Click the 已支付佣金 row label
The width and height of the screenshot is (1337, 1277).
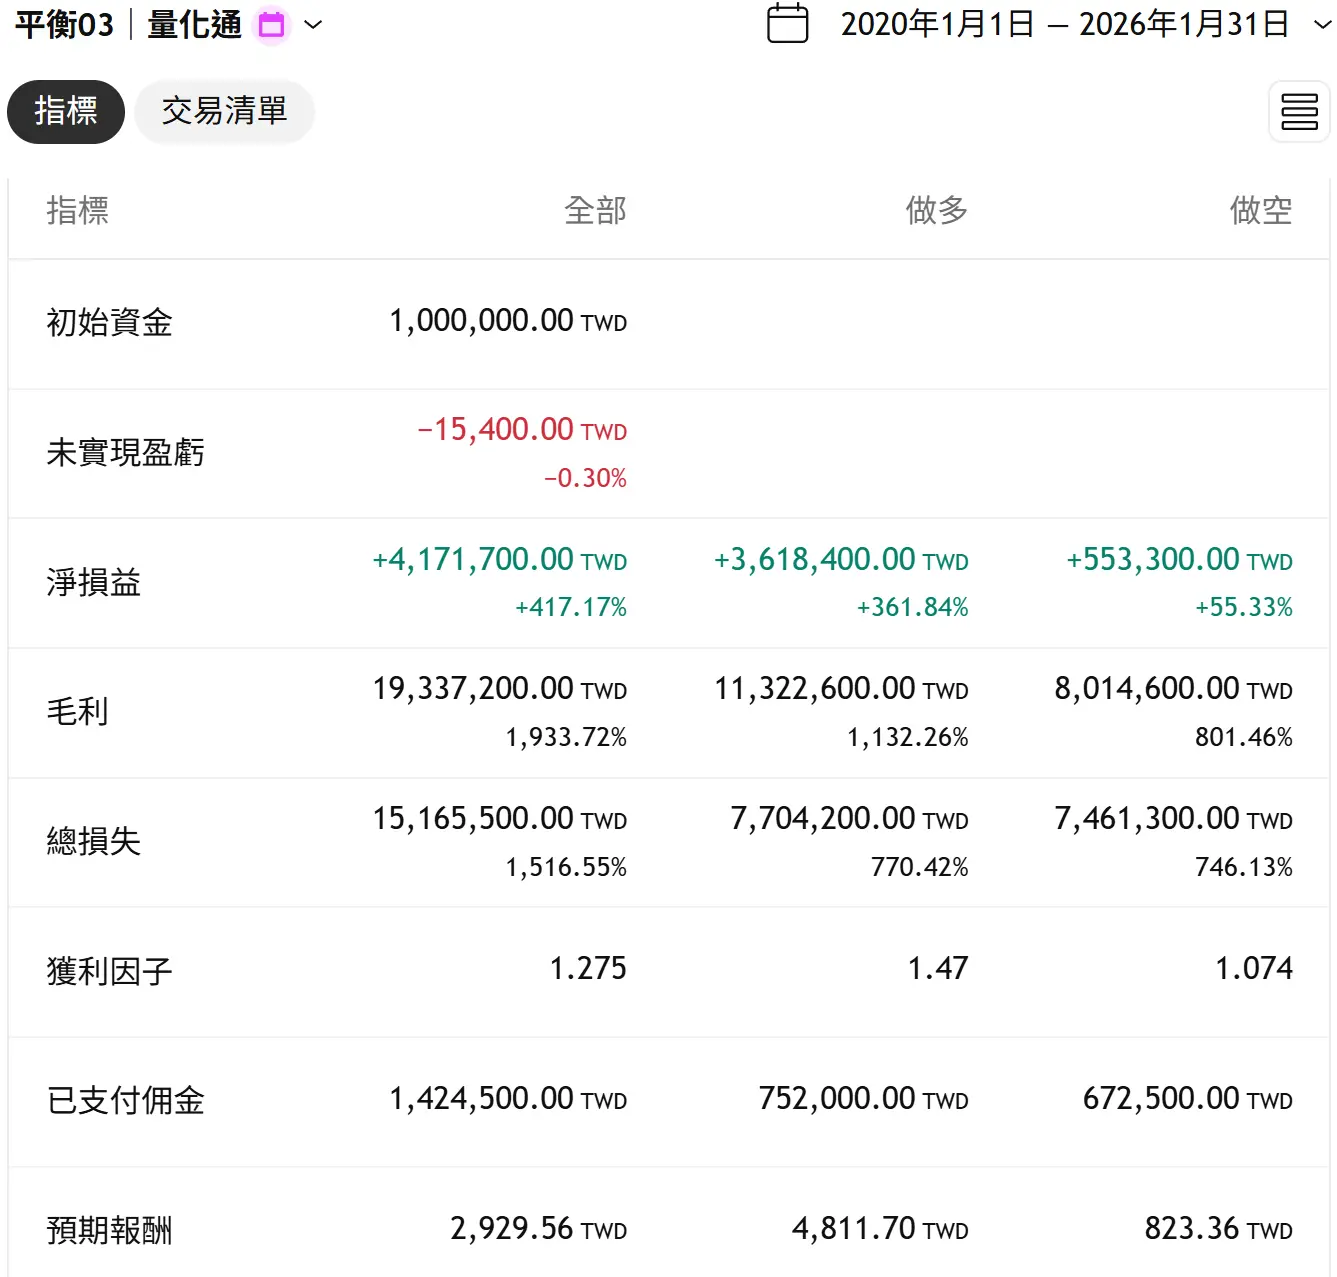[x=125, y=1101]
